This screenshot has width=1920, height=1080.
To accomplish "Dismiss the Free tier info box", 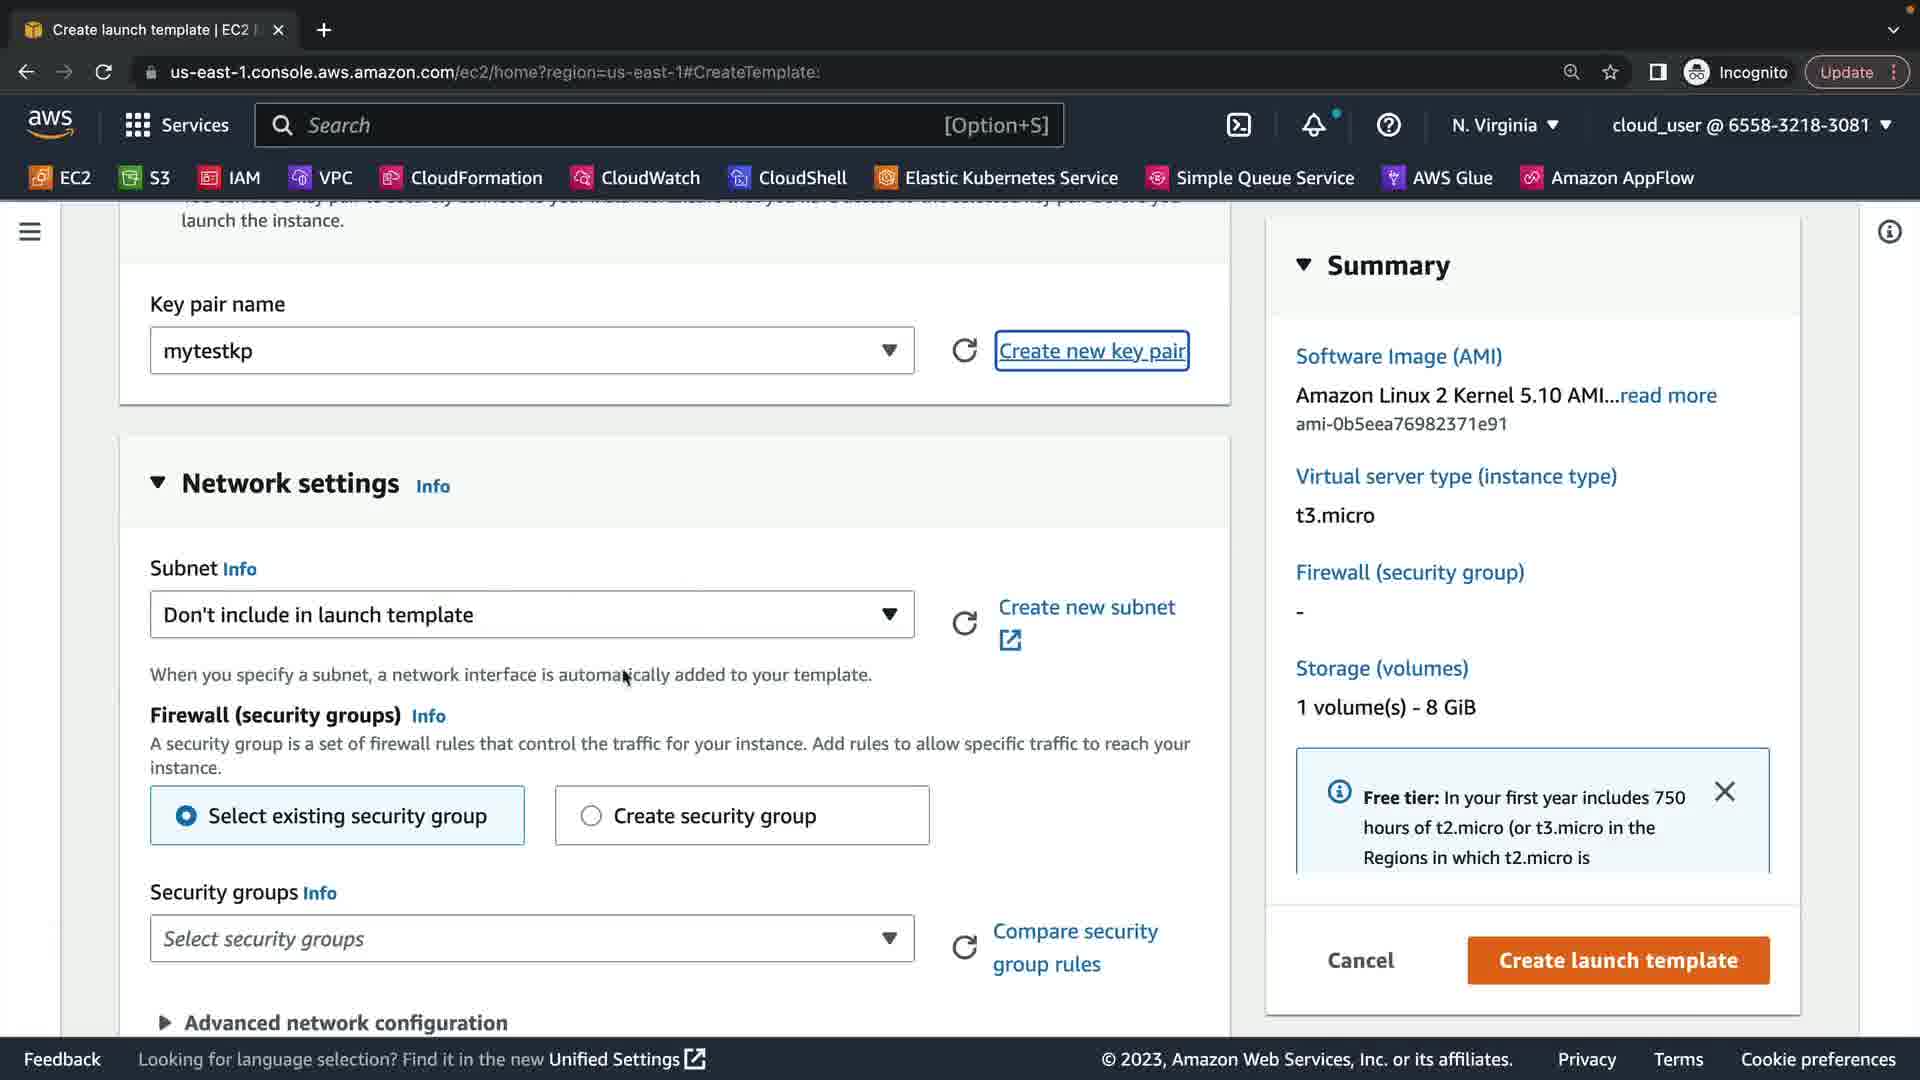I will [x=1724, y=792].
